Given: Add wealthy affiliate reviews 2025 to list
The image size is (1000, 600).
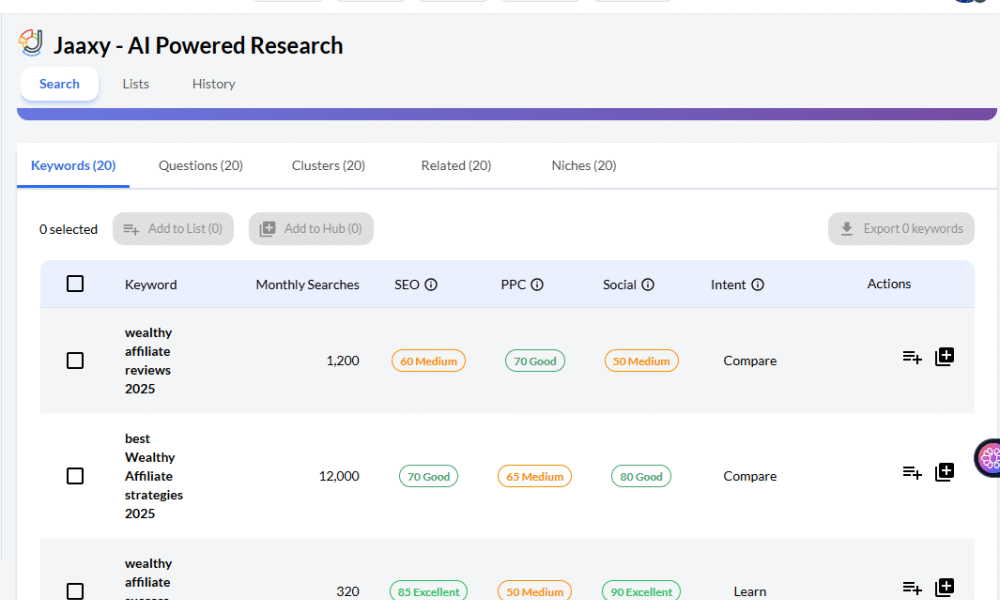Looking at the screenshot, I should (912, 357).
